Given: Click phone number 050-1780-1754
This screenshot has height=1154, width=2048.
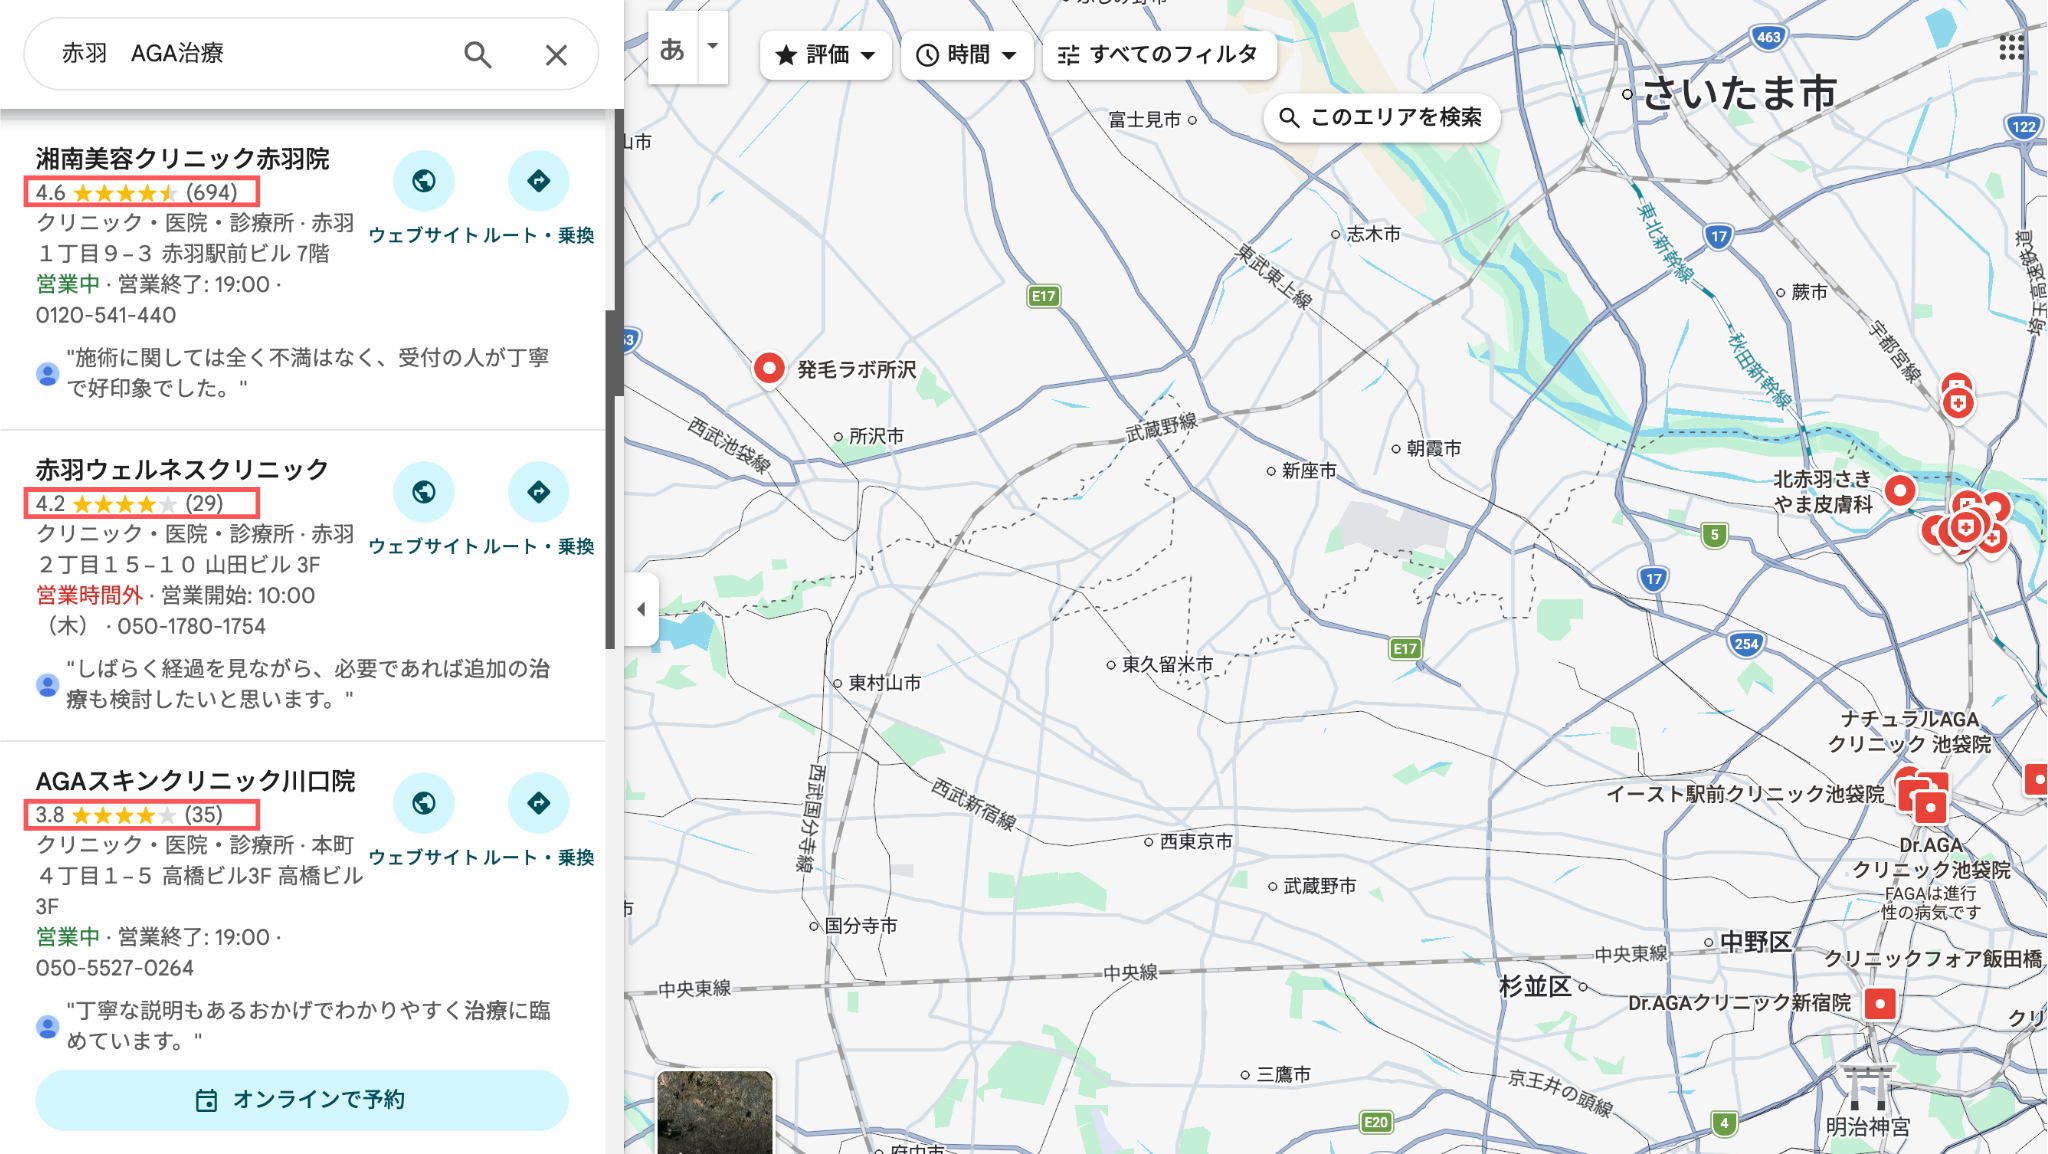Looking at the screenshot, I should [x=192, y=626].
